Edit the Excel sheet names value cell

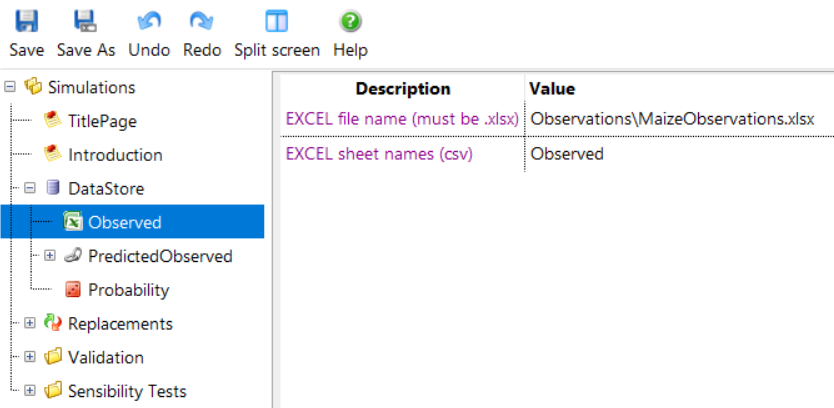point(679,154)
